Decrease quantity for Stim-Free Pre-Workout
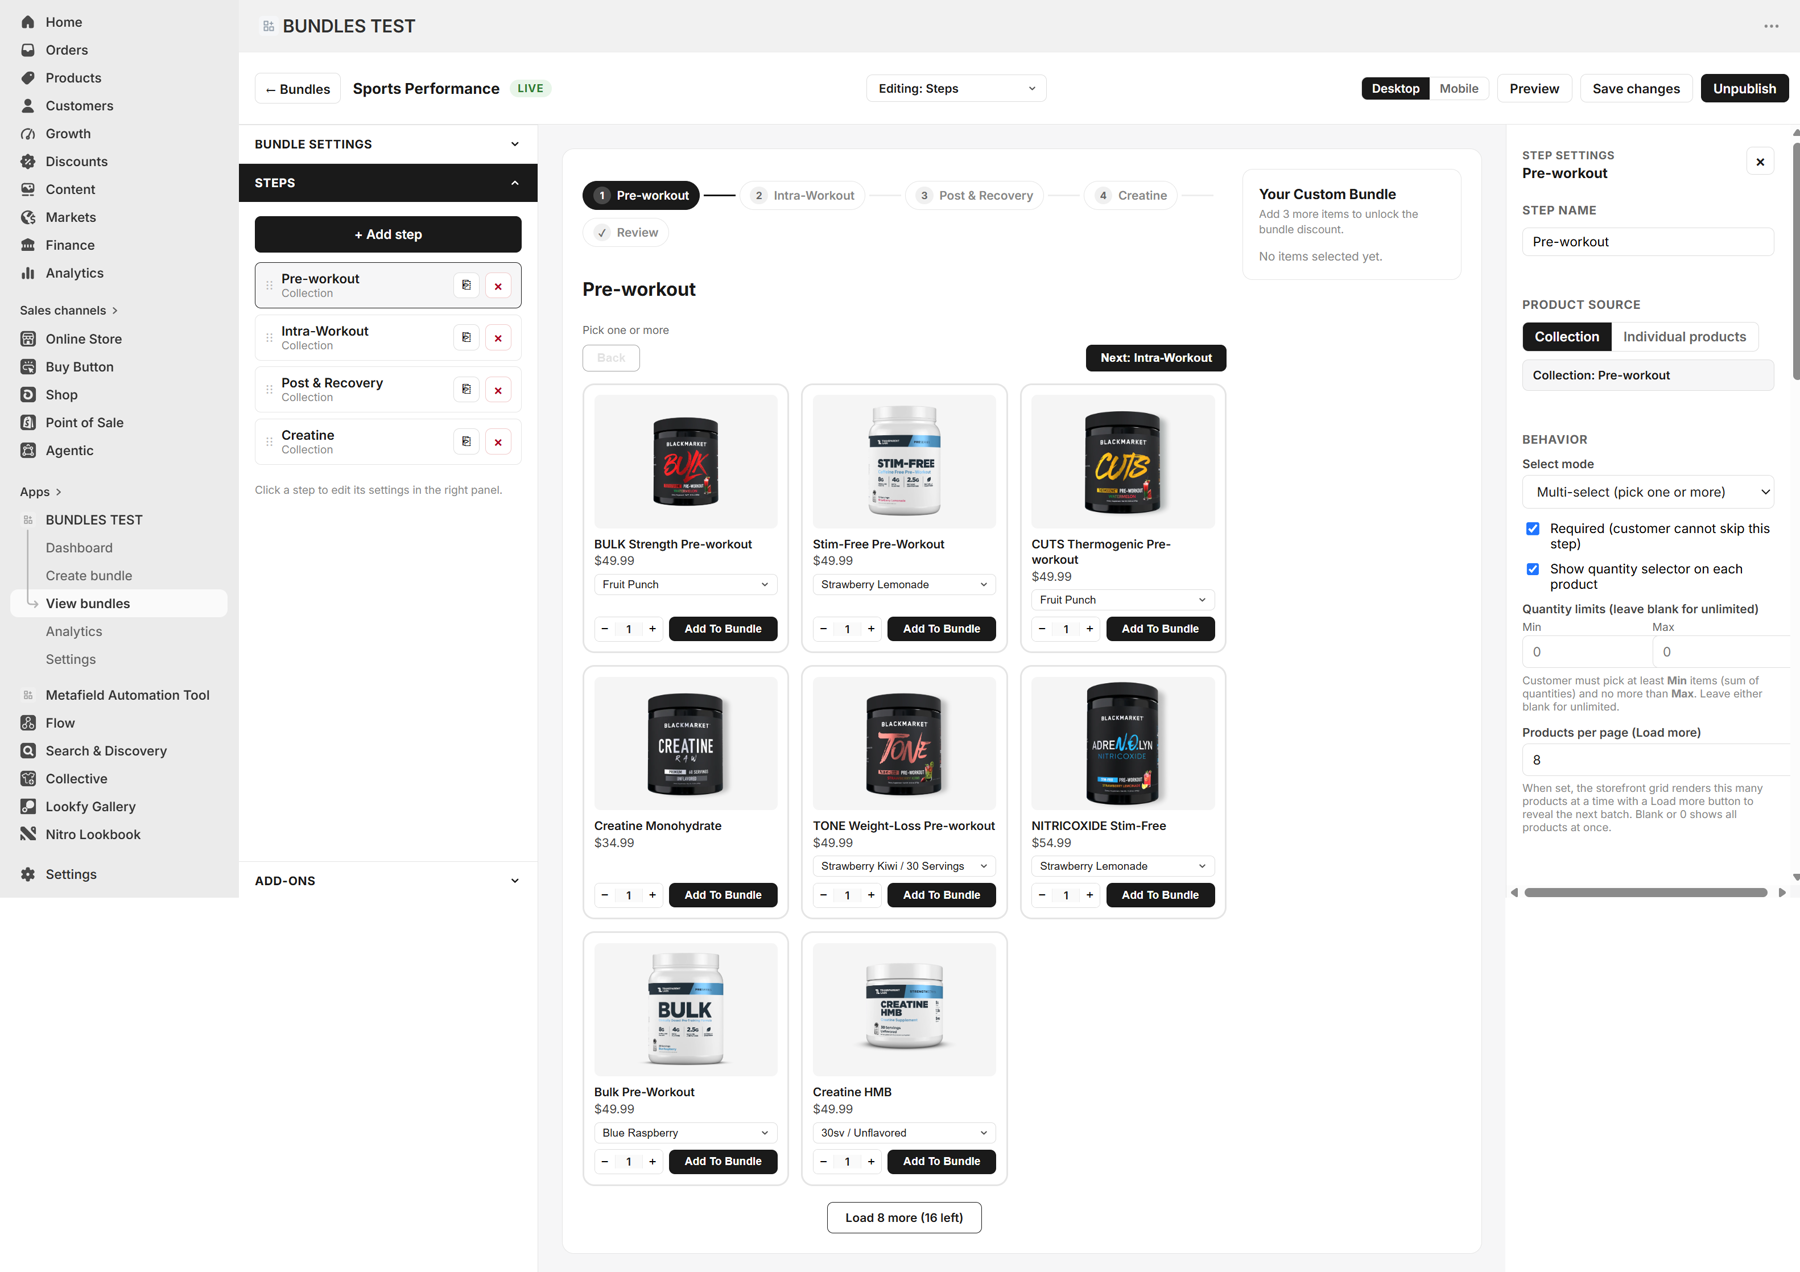 pyautogui.click(x=823, y=629)
